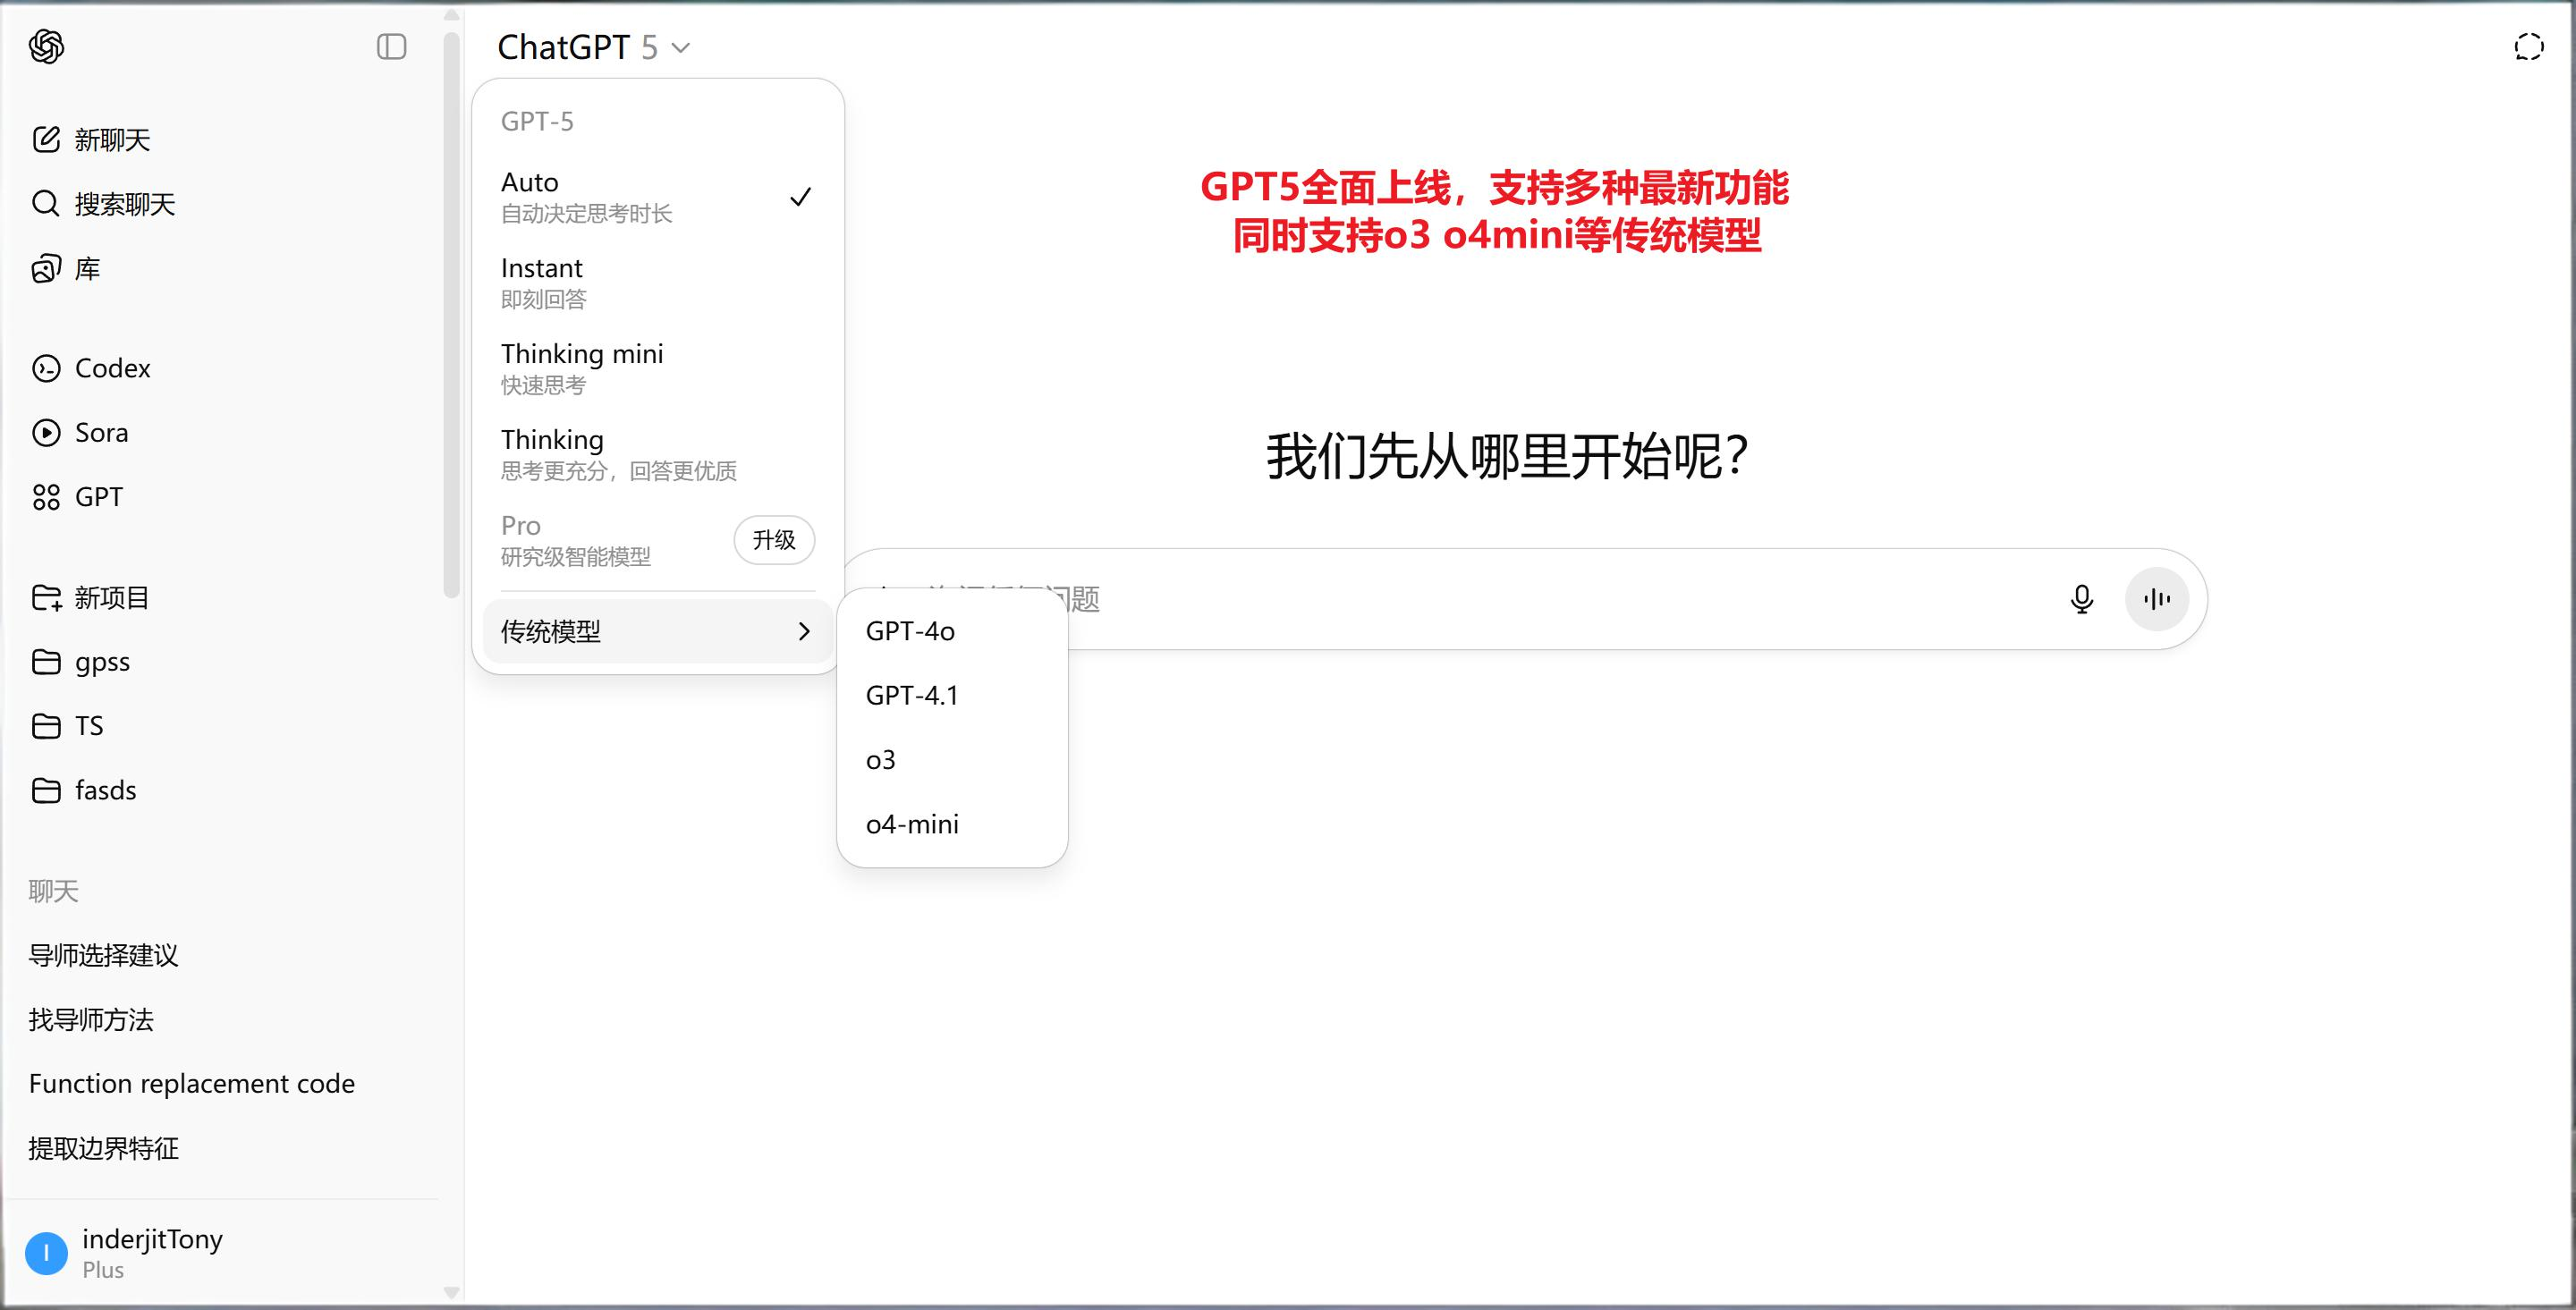
Task: Click the microphone dictation icon
Action: click(x=2081, y=599)
